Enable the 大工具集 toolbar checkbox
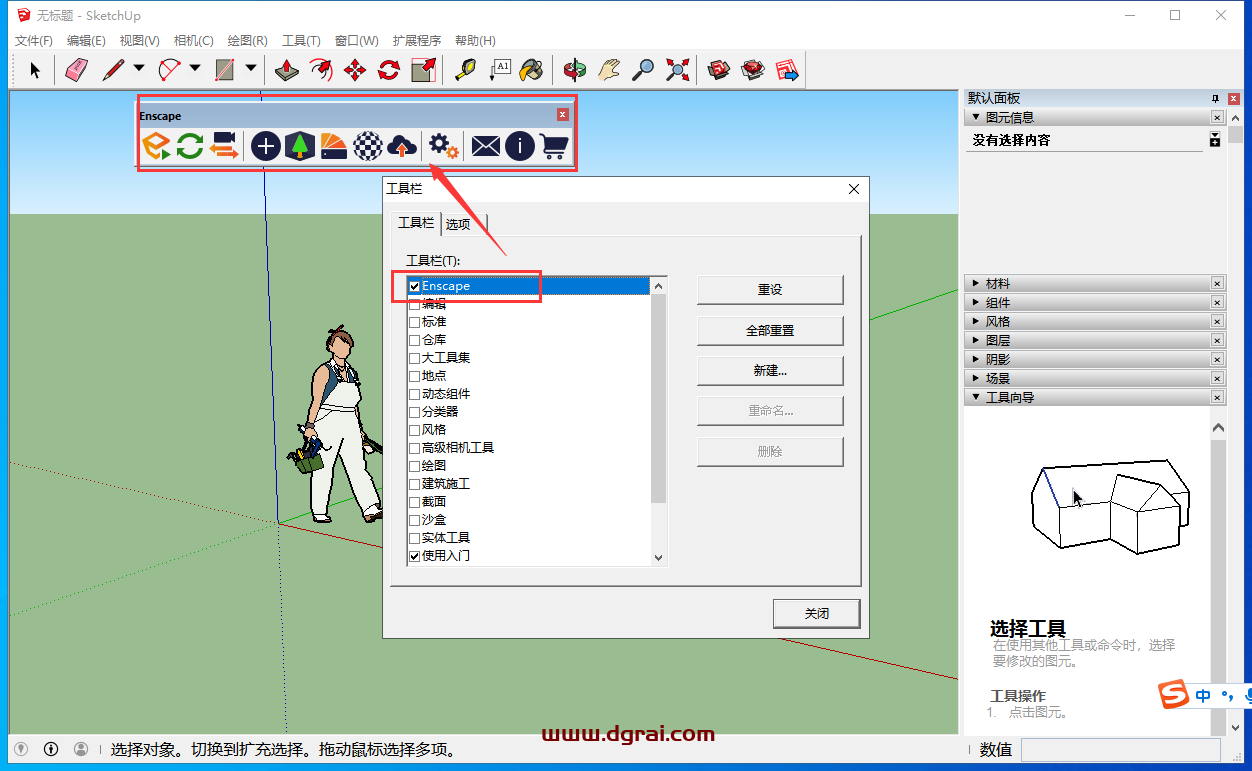 click(414, 358)
